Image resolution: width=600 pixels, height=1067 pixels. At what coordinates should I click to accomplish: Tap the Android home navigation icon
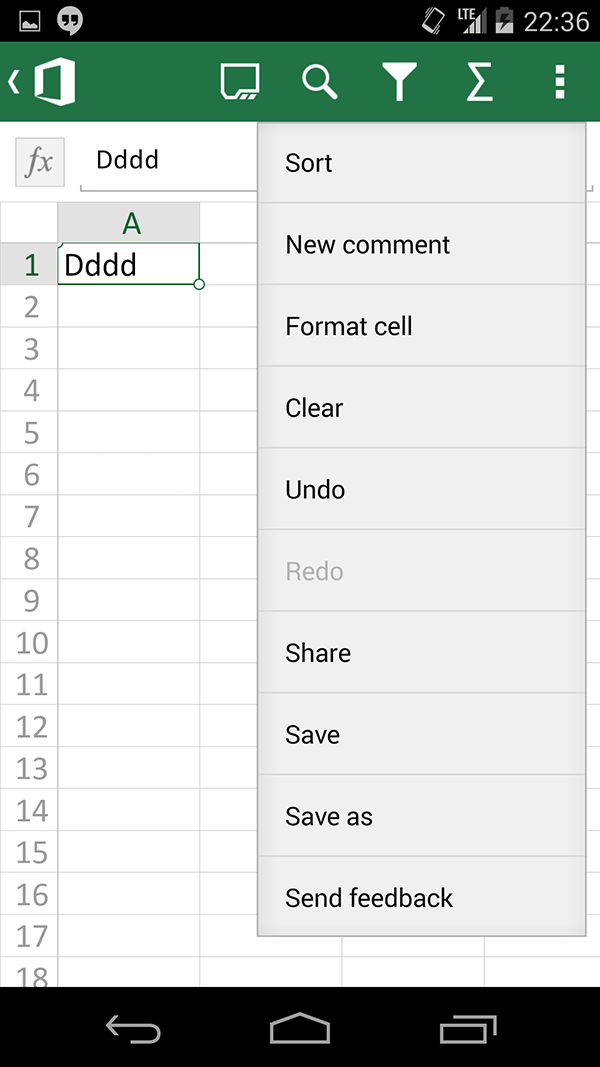point(300,1028)
